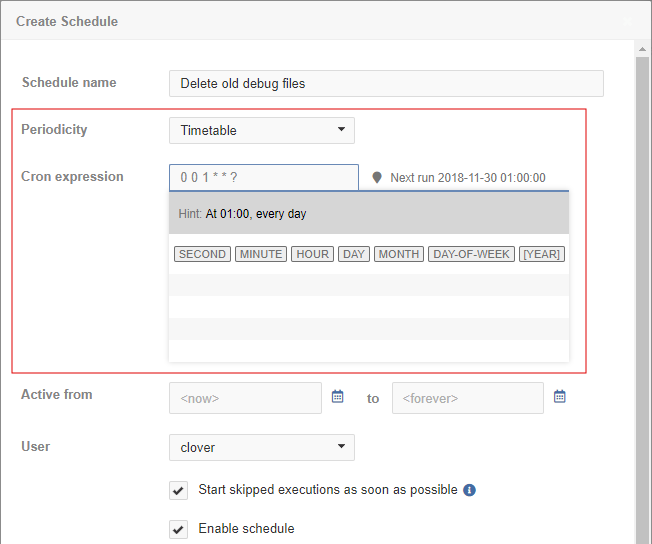Uncheck the Enable schedule checkbox
652x544 pixels.
tap(178, 529)
